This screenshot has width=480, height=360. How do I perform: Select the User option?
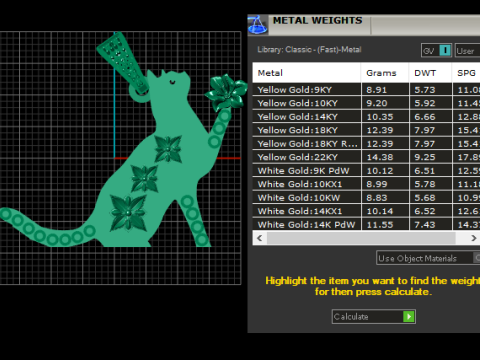[x=468, y=51]
